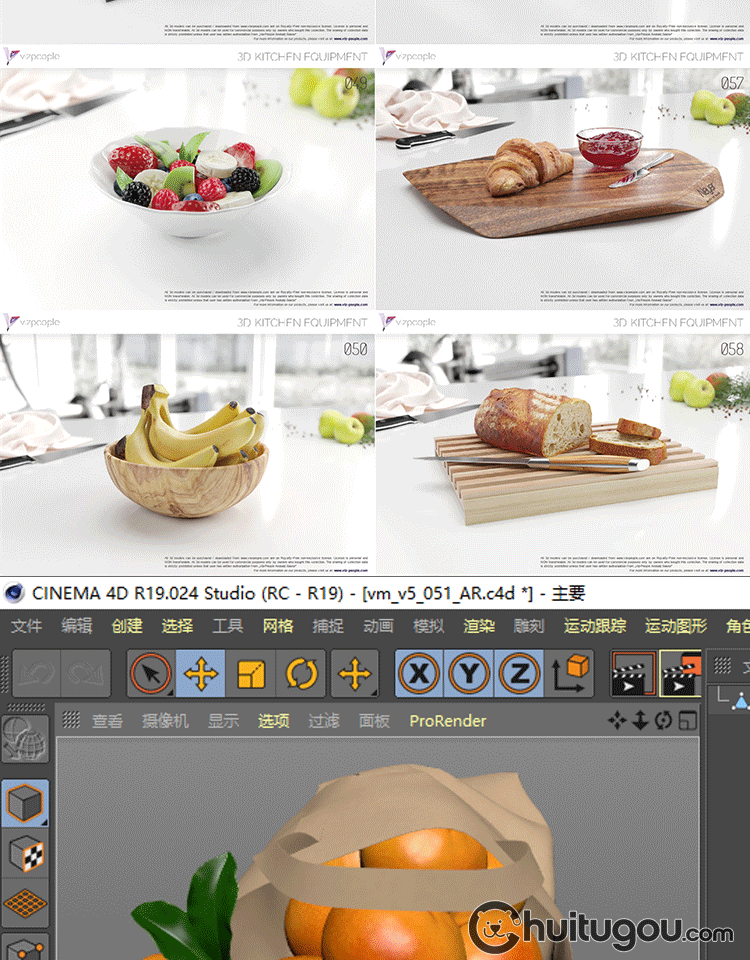
Task: Click the recent tools move icon
Action: (355, 673)
